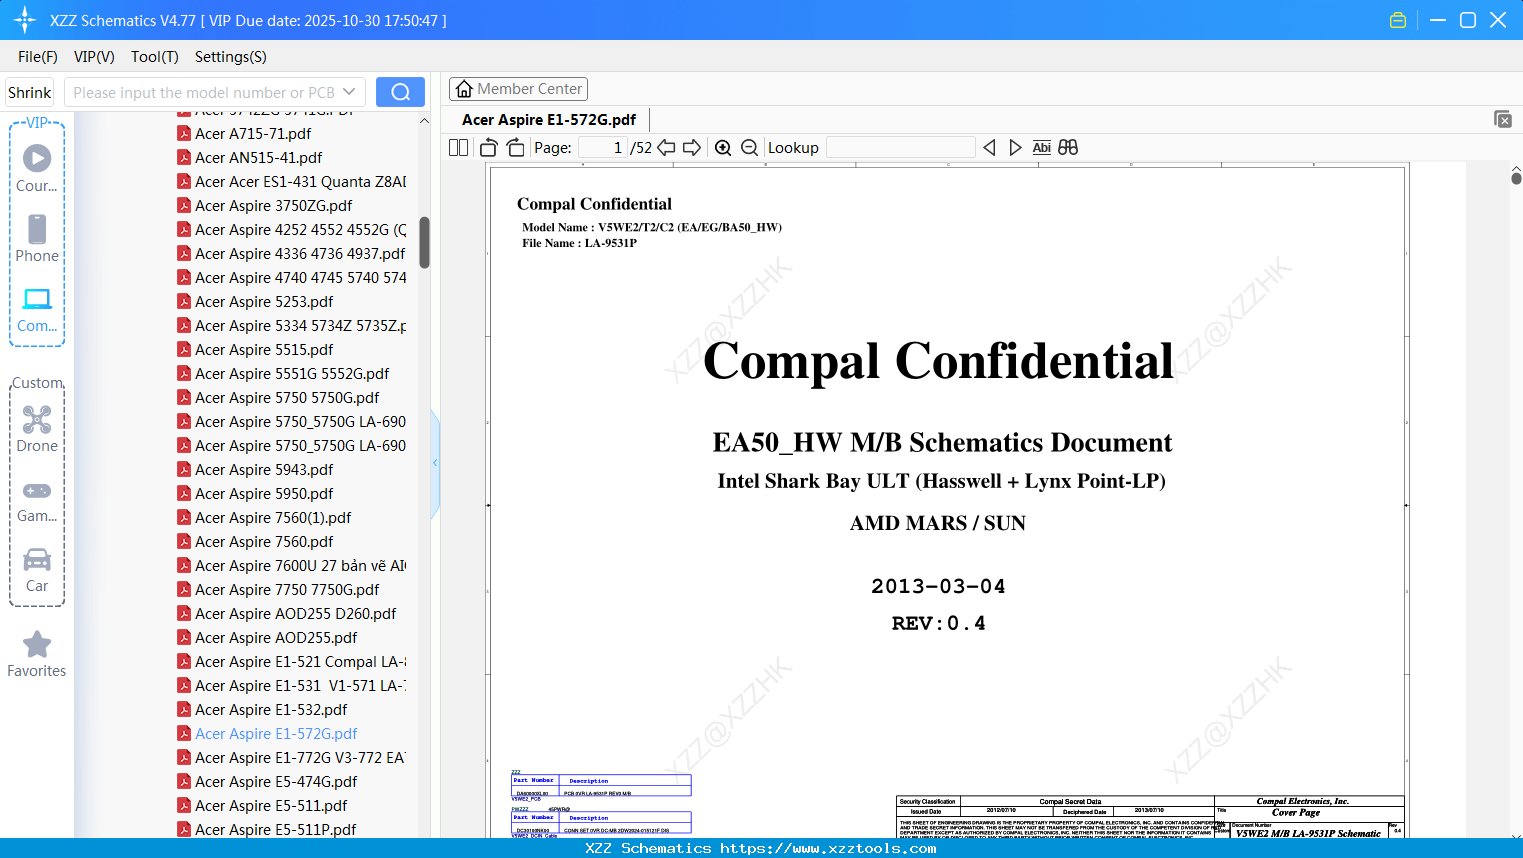1523x858 pixels.
Task: Open Acer Aspire AOD255 D260.pdf
Action: [x=295, y=614]
